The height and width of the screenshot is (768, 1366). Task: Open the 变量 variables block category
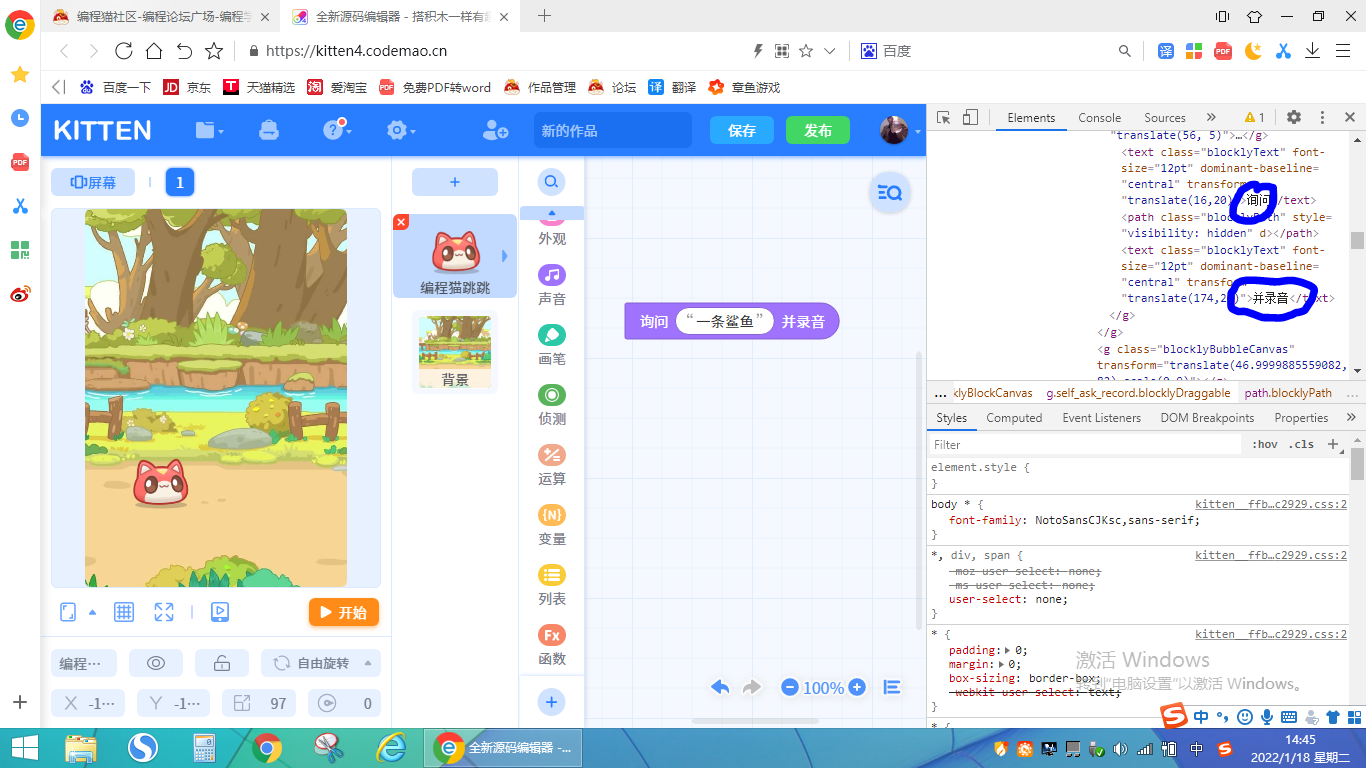552,525
